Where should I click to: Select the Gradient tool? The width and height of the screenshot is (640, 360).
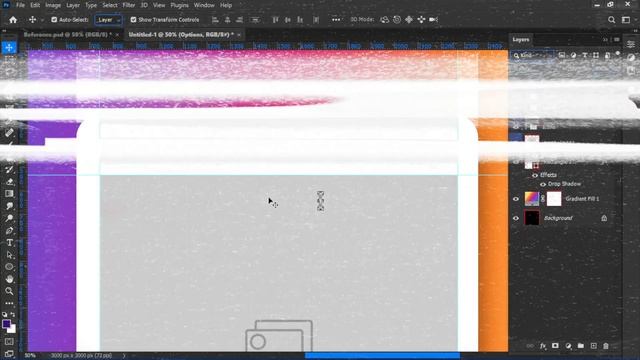(9, 194)
